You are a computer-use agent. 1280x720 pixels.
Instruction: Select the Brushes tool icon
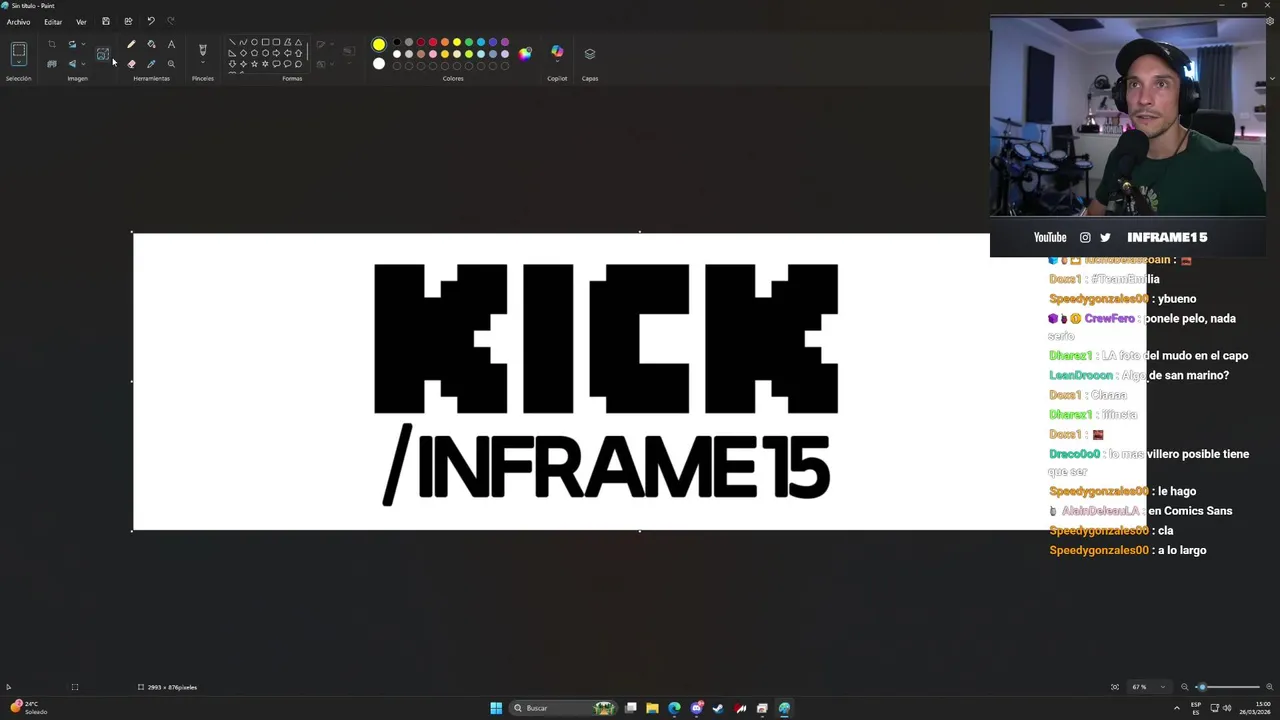(203, 49)
